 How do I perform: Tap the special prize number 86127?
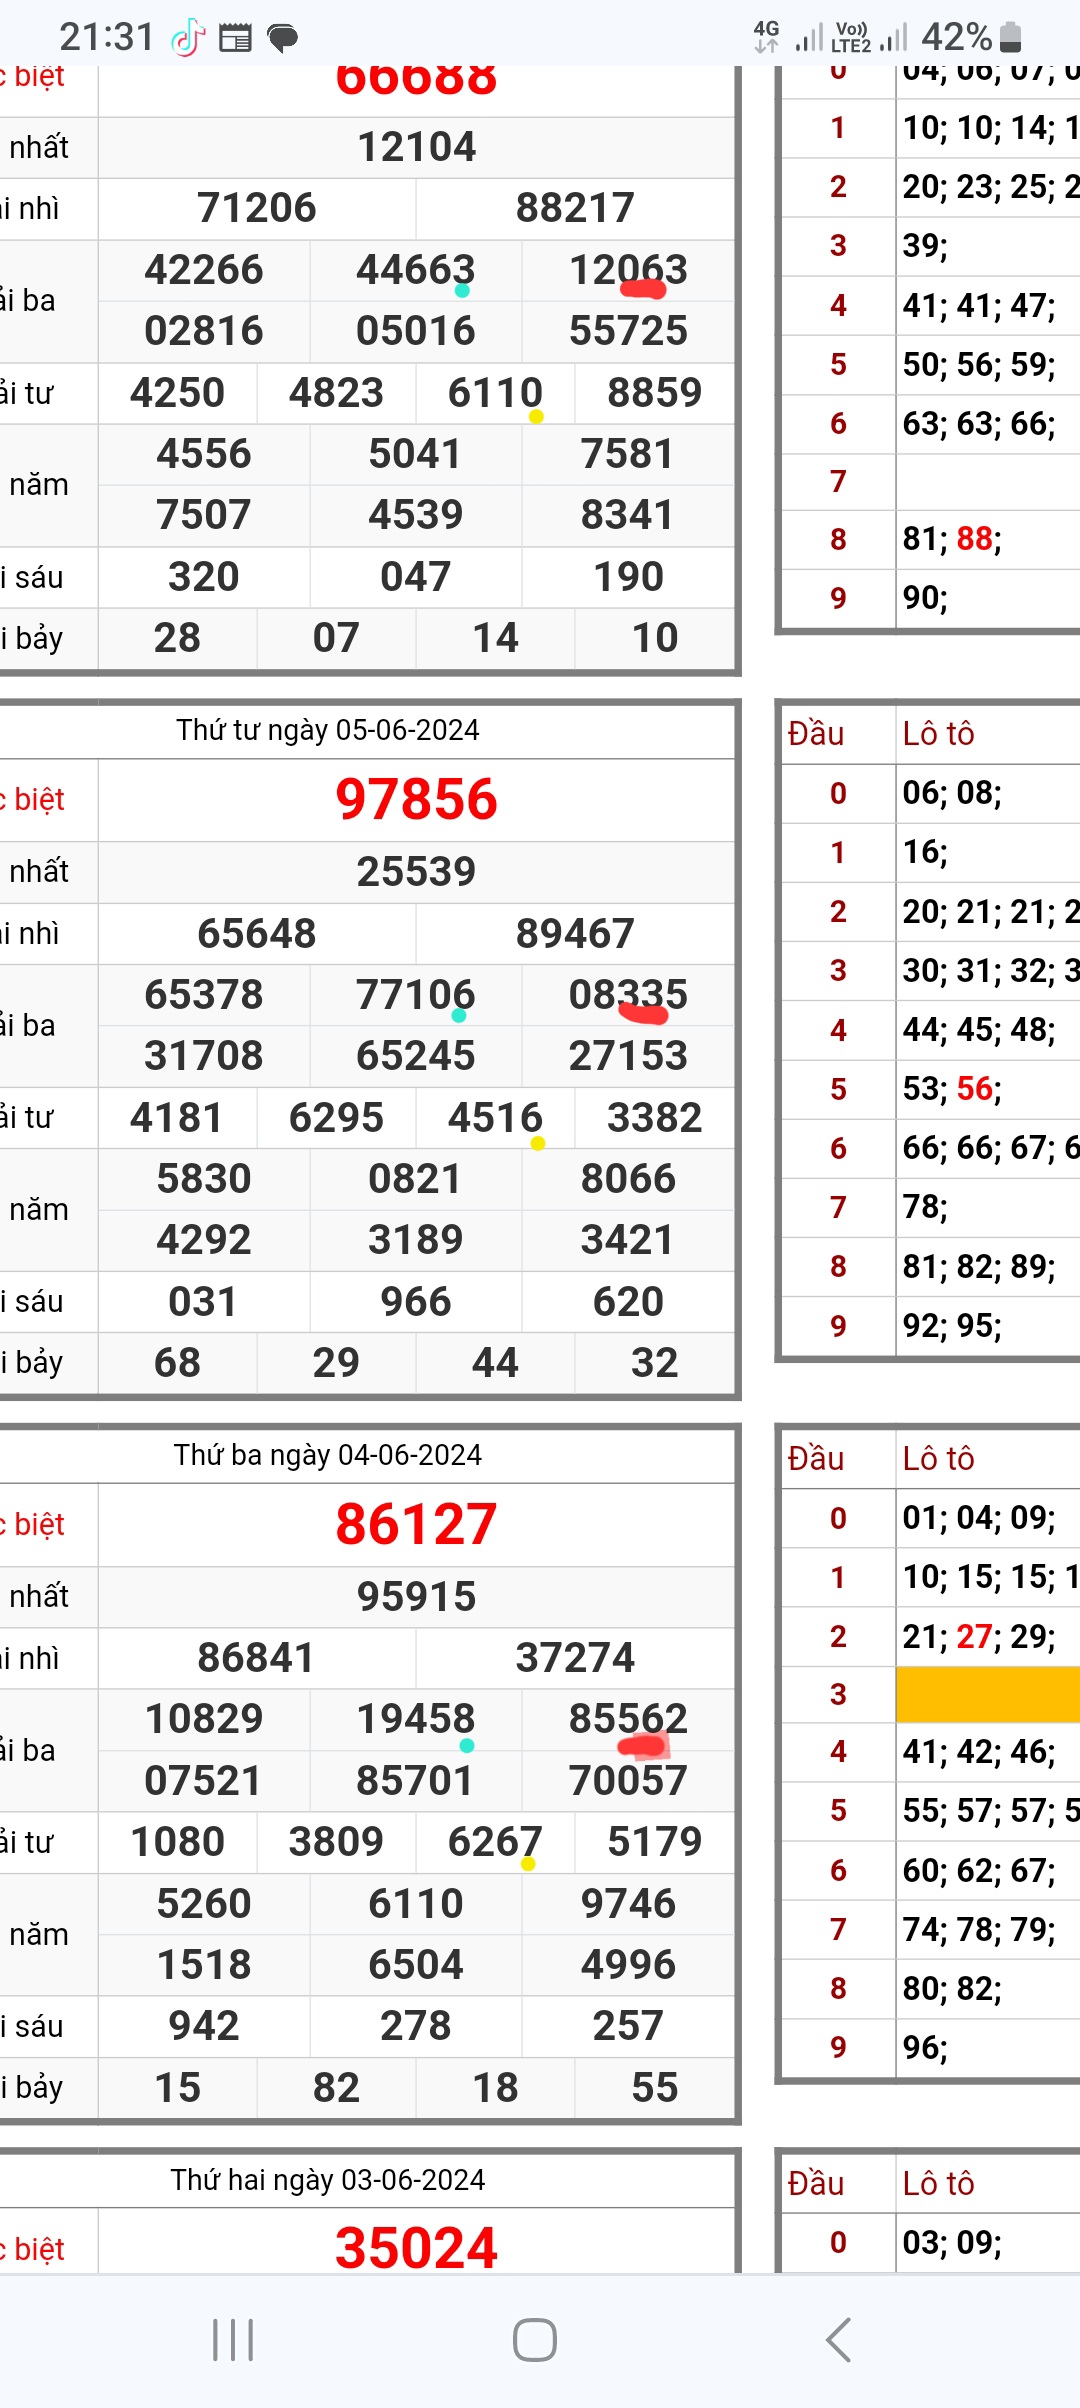pyautogui.click(x=416, y=1525)
